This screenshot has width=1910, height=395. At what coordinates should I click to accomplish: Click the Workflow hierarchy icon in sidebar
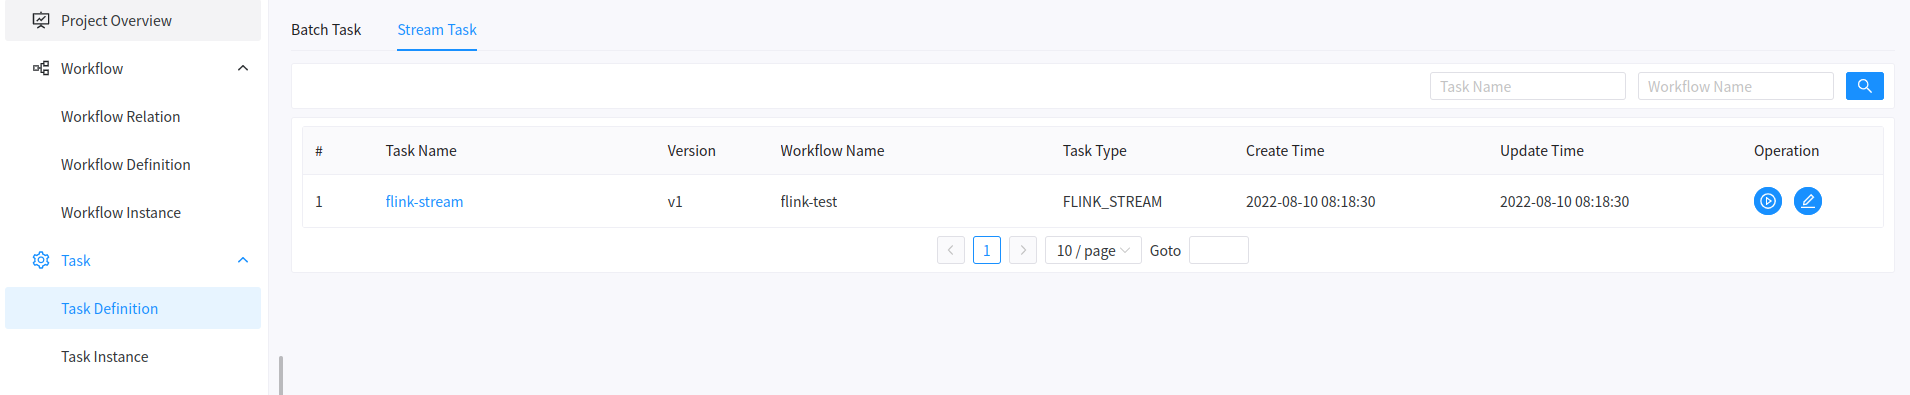coord(41,68)
